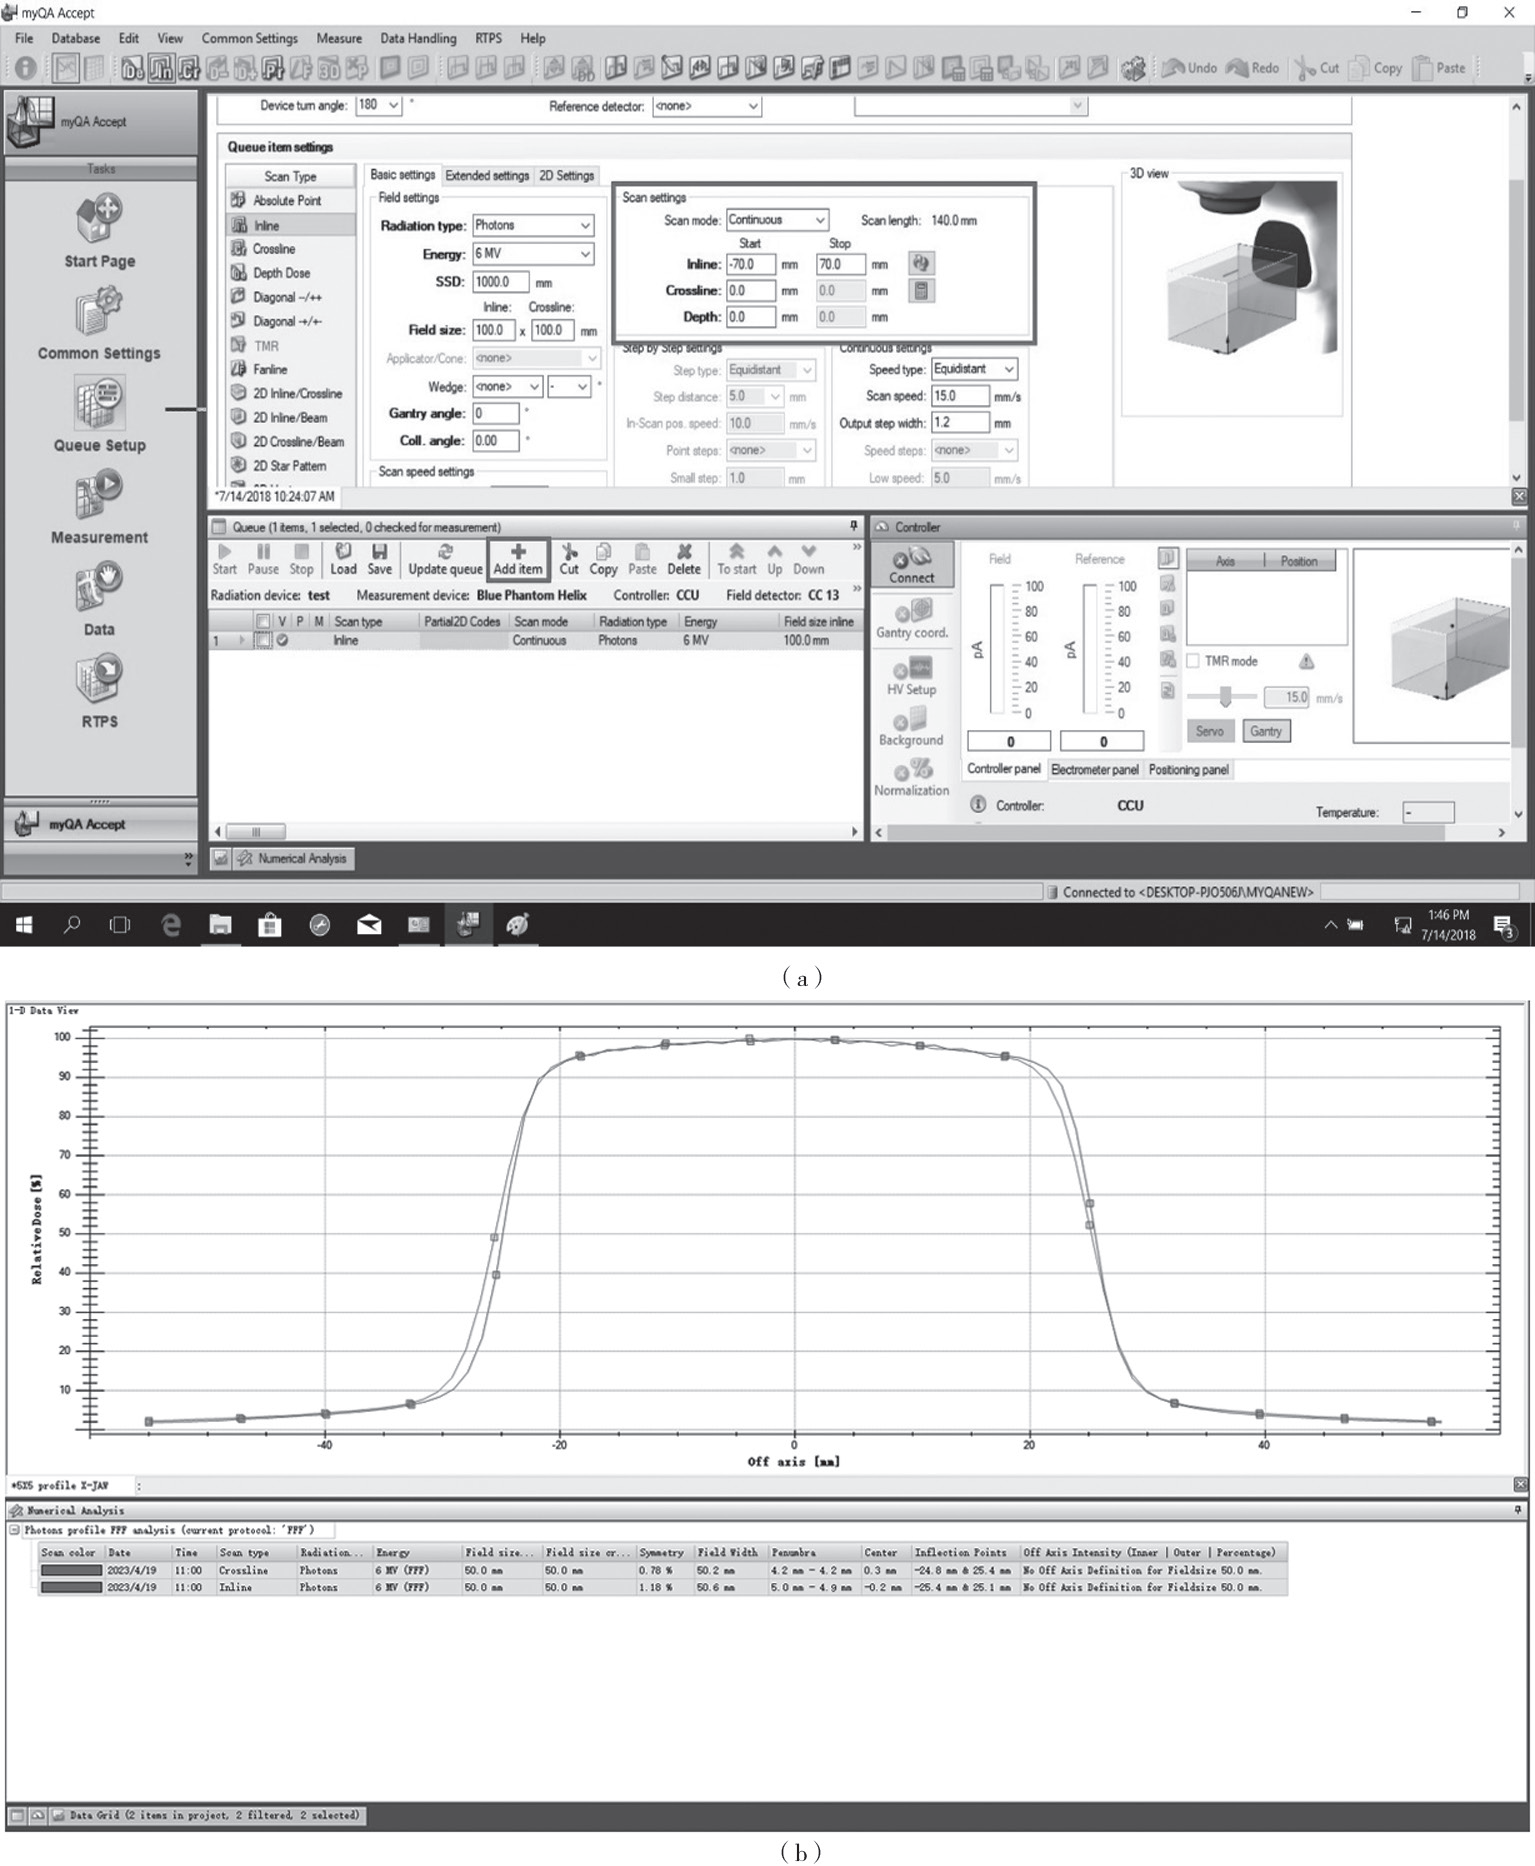Image resolution: width=1535 pixels, height=1866 pixels.
Task: Click the main toolbar Cut button
Action: (1317, 68)
